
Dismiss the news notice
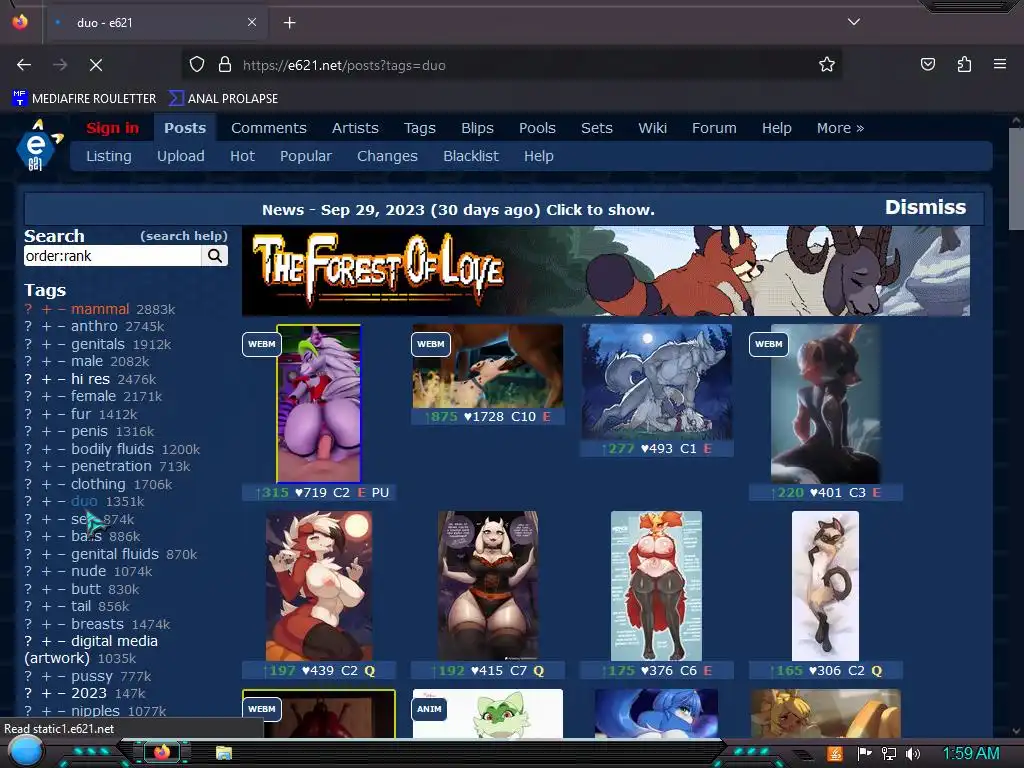(x=925, y=207)
